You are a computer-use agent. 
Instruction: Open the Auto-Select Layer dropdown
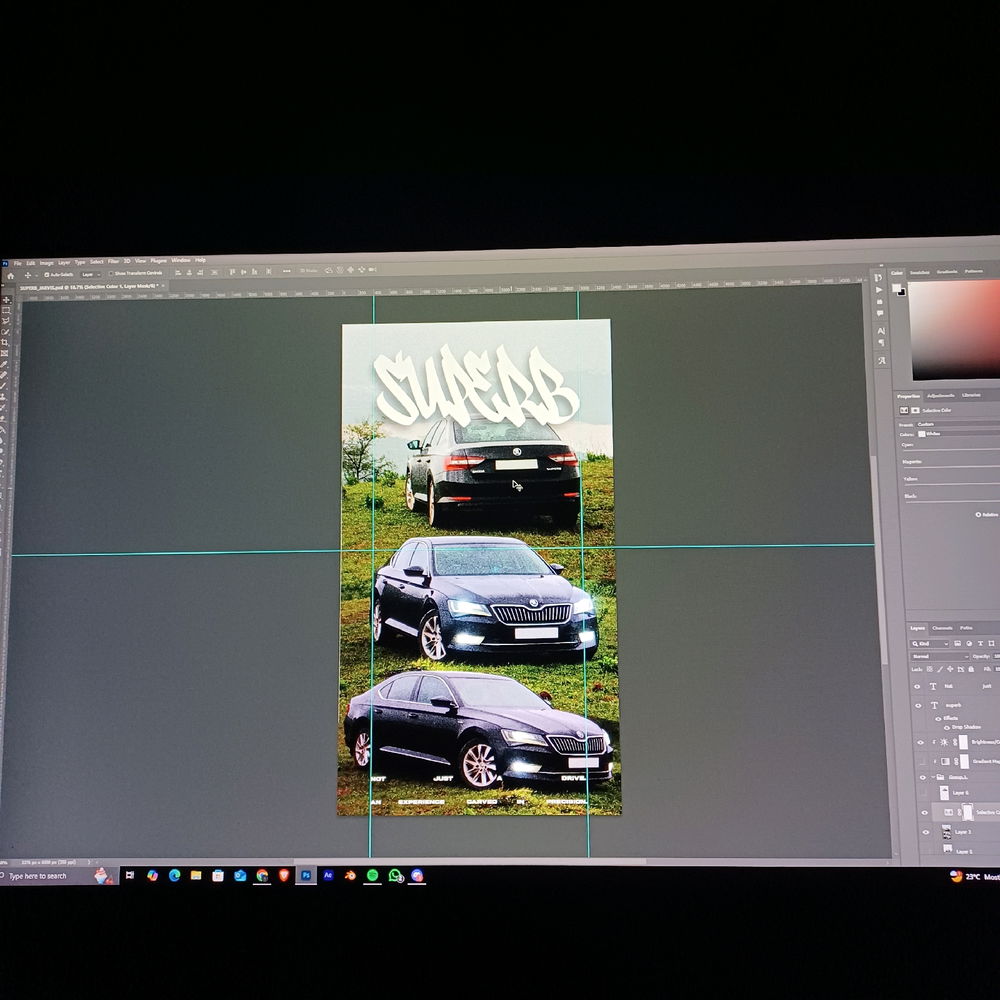pos(91,274)
